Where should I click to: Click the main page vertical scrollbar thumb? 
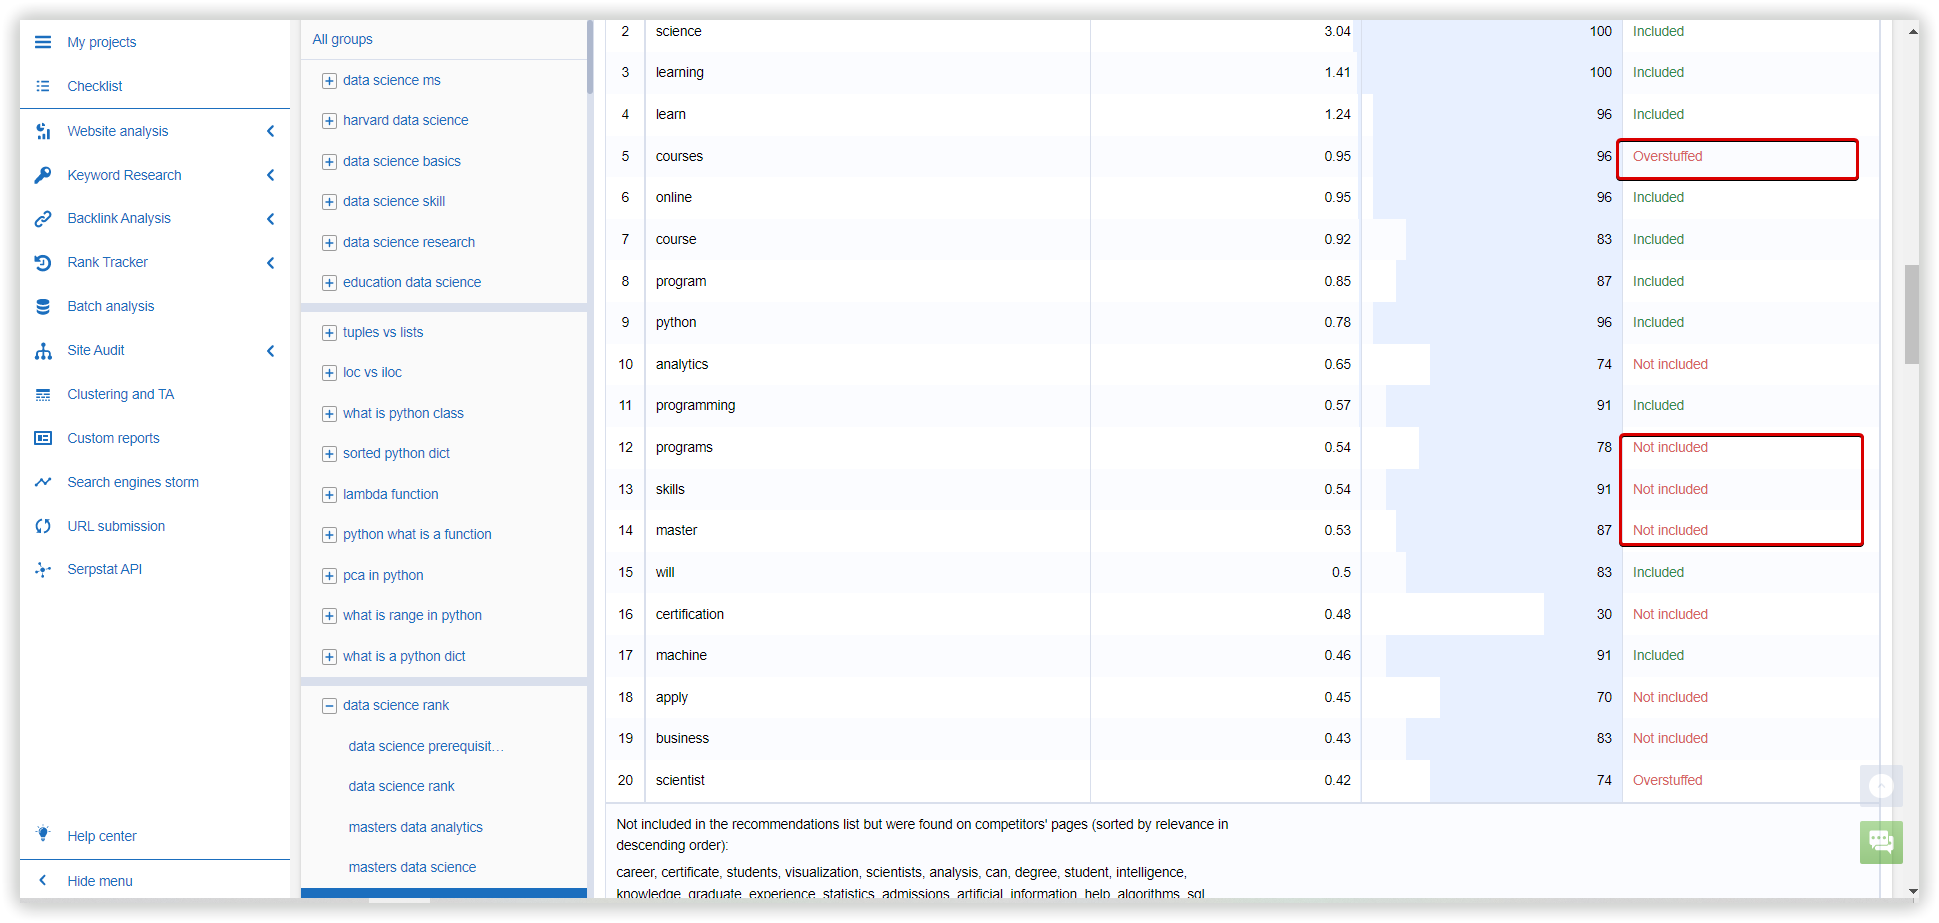pyautogui.click(x=1911, y=314)
